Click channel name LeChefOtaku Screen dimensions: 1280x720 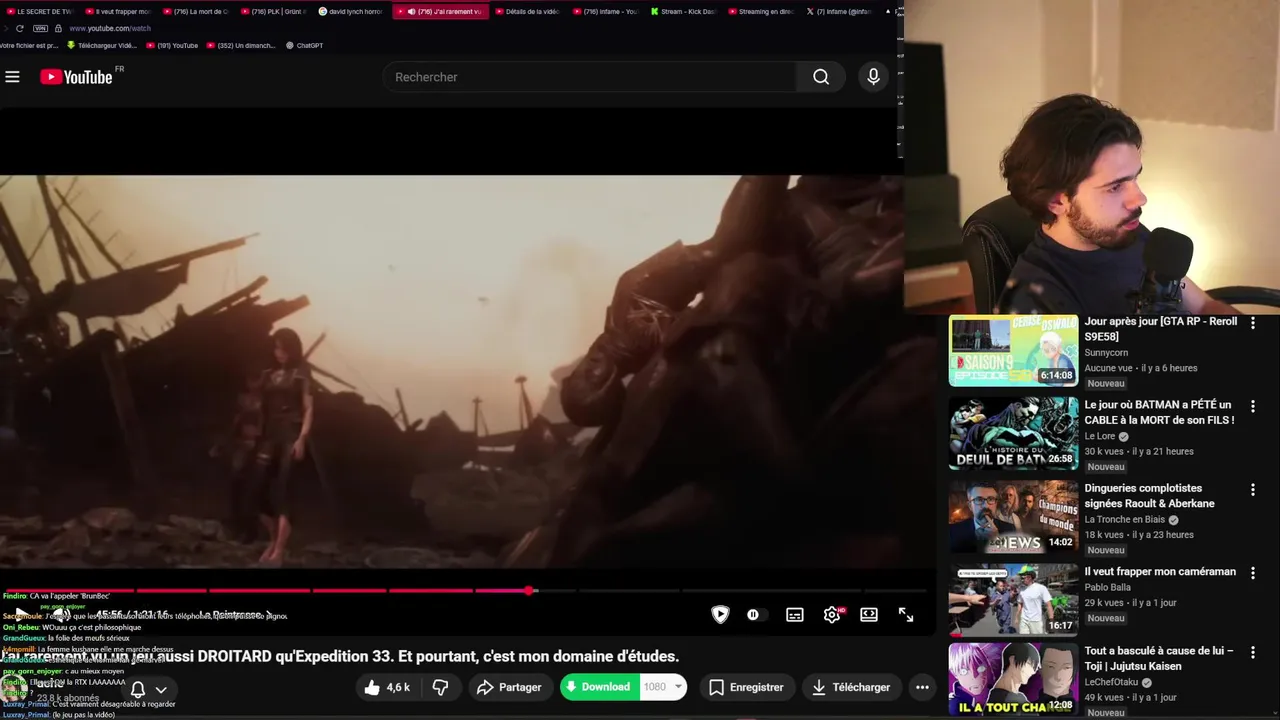pyautogui.click(x=1112, y=682)
